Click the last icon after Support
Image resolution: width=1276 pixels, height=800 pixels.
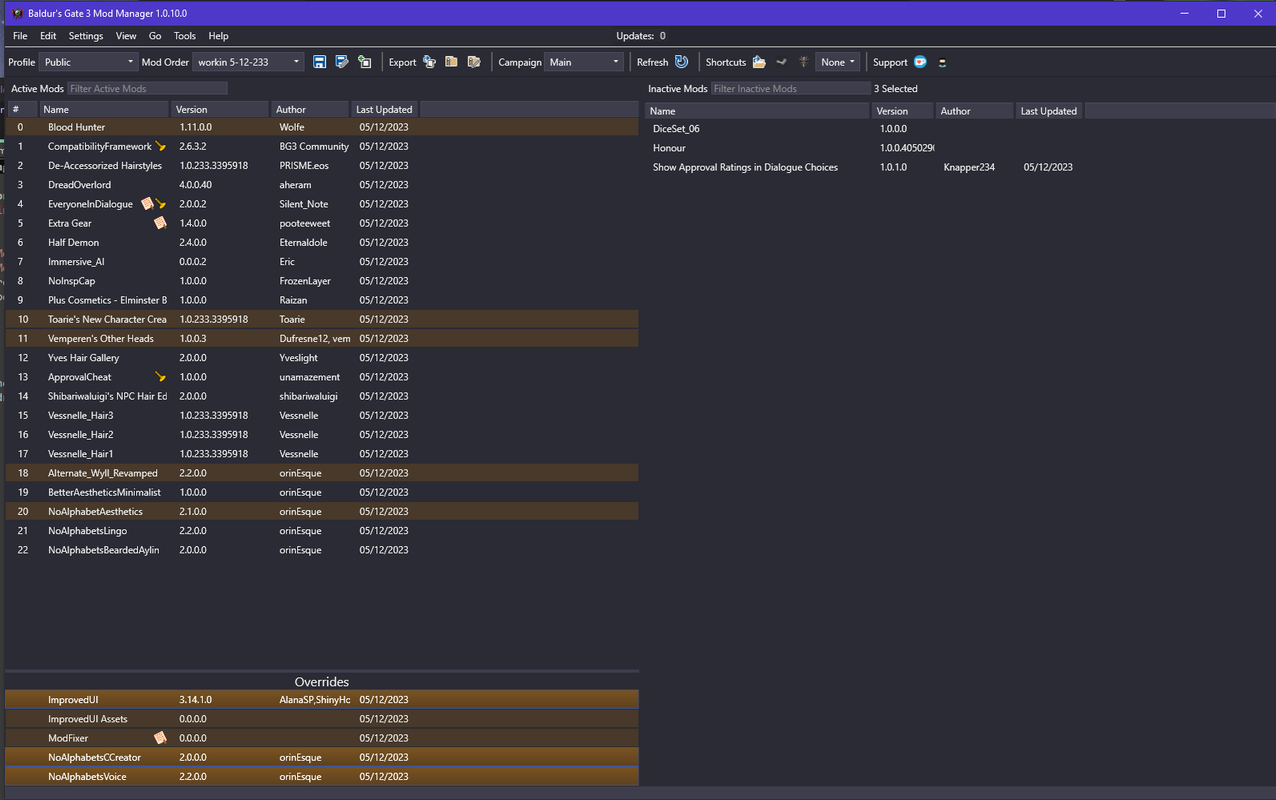pos(942,62)
